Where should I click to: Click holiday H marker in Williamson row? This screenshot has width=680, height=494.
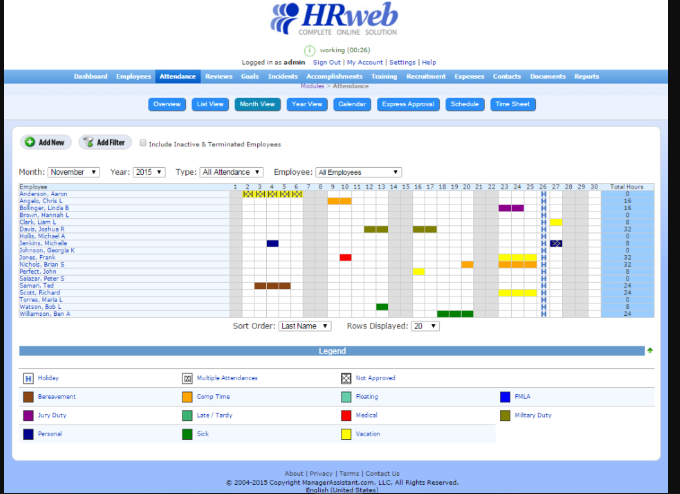(x=543, y=314)
